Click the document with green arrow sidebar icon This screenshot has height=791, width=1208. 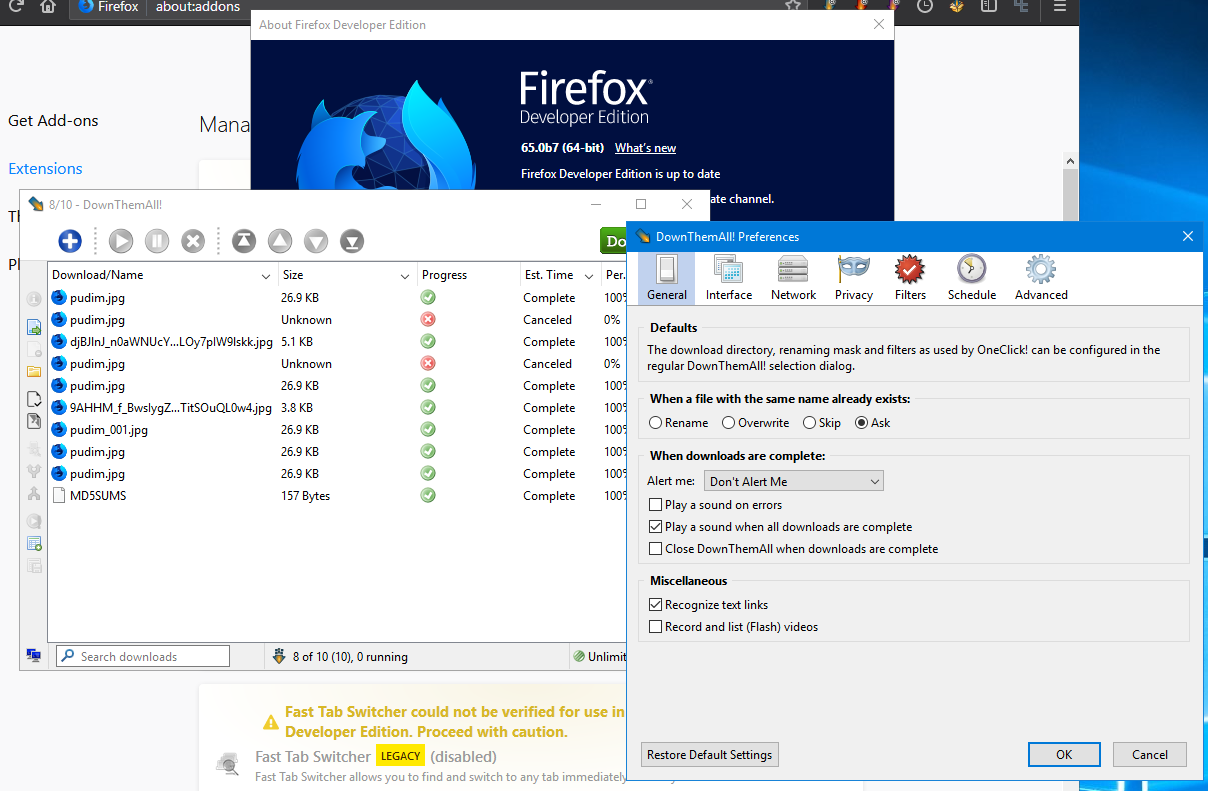pos(34,326)
